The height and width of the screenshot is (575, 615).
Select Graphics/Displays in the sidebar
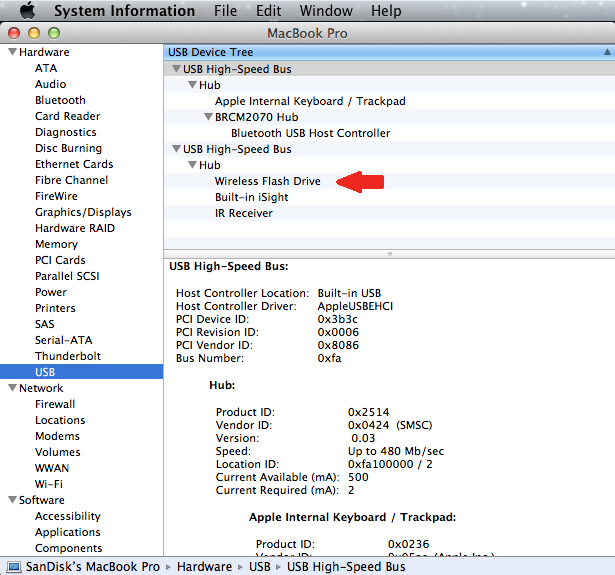(83, 212)
